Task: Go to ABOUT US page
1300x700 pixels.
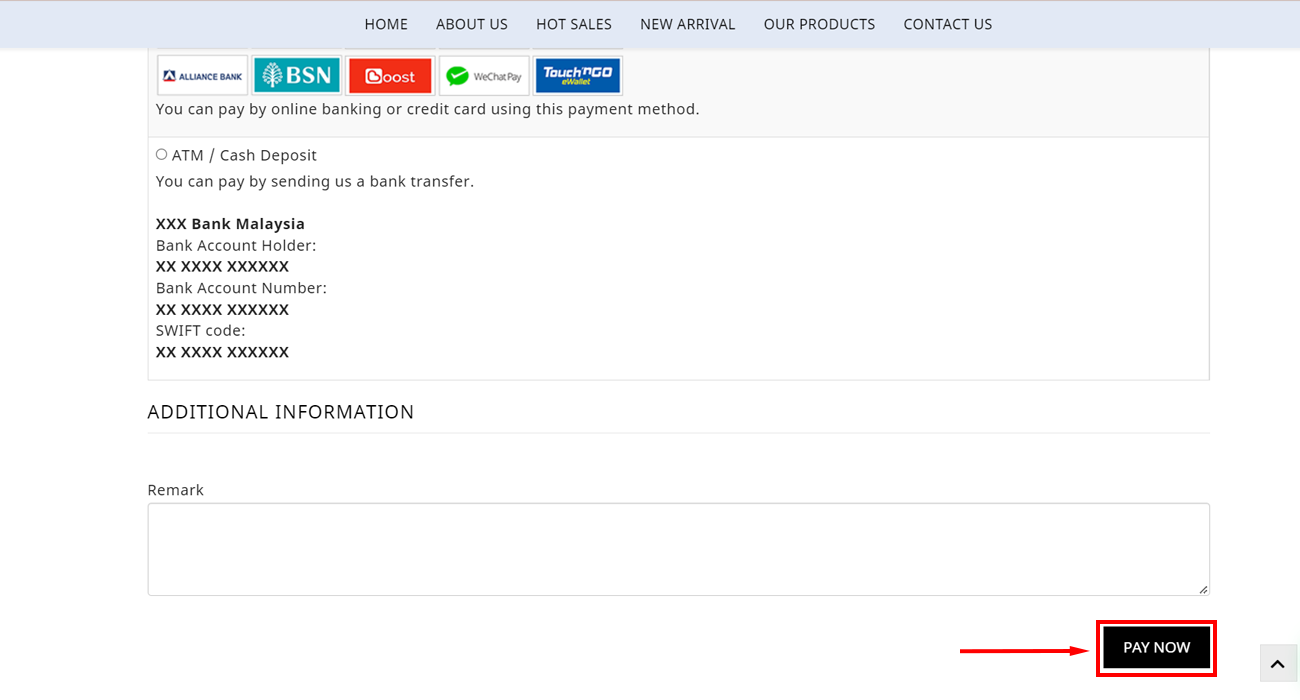Action: click(x=472, y=24)
